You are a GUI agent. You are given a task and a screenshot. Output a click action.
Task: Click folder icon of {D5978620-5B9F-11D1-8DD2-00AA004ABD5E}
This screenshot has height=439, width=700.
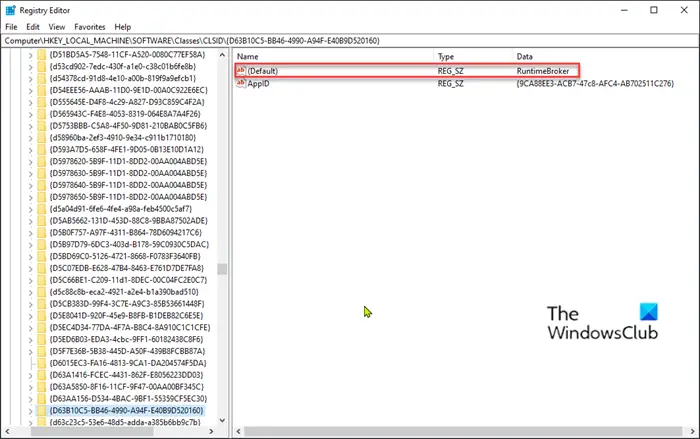pyautogui.click(x=42, y=161)
